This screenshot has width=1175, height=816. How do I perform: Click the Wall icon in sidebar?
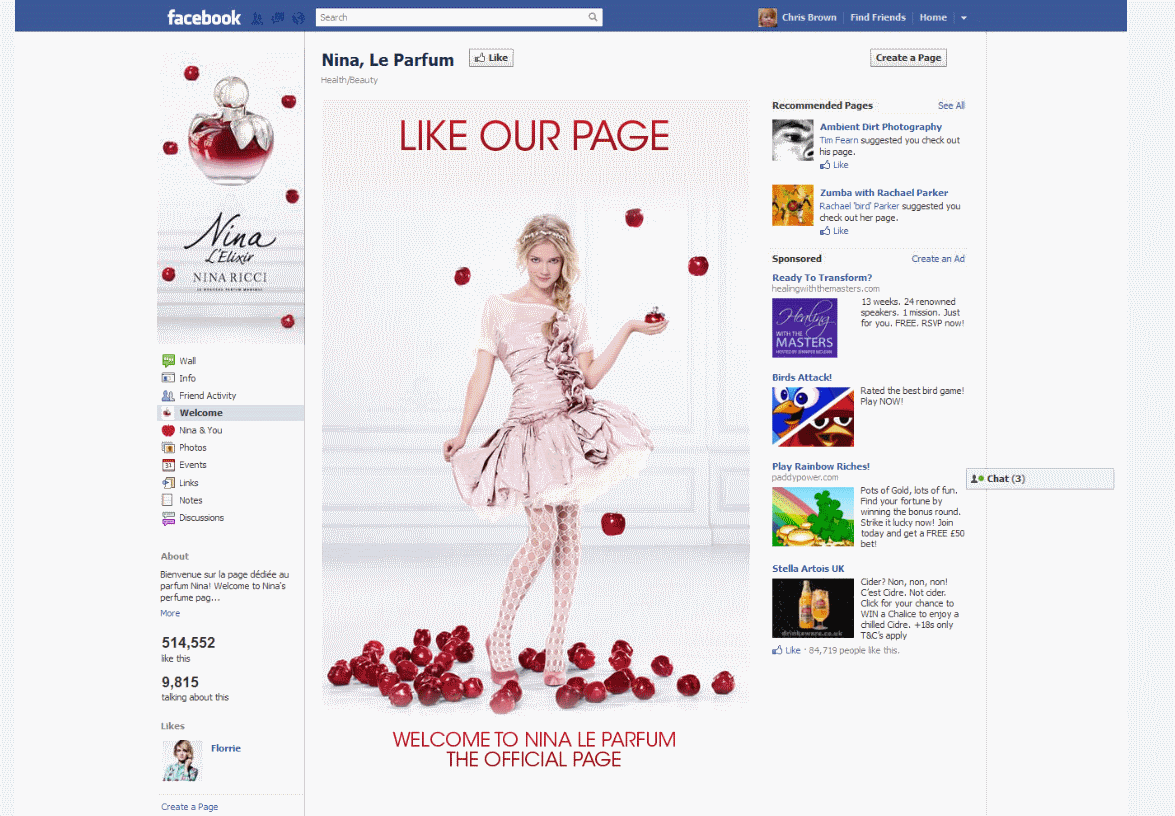168,361
